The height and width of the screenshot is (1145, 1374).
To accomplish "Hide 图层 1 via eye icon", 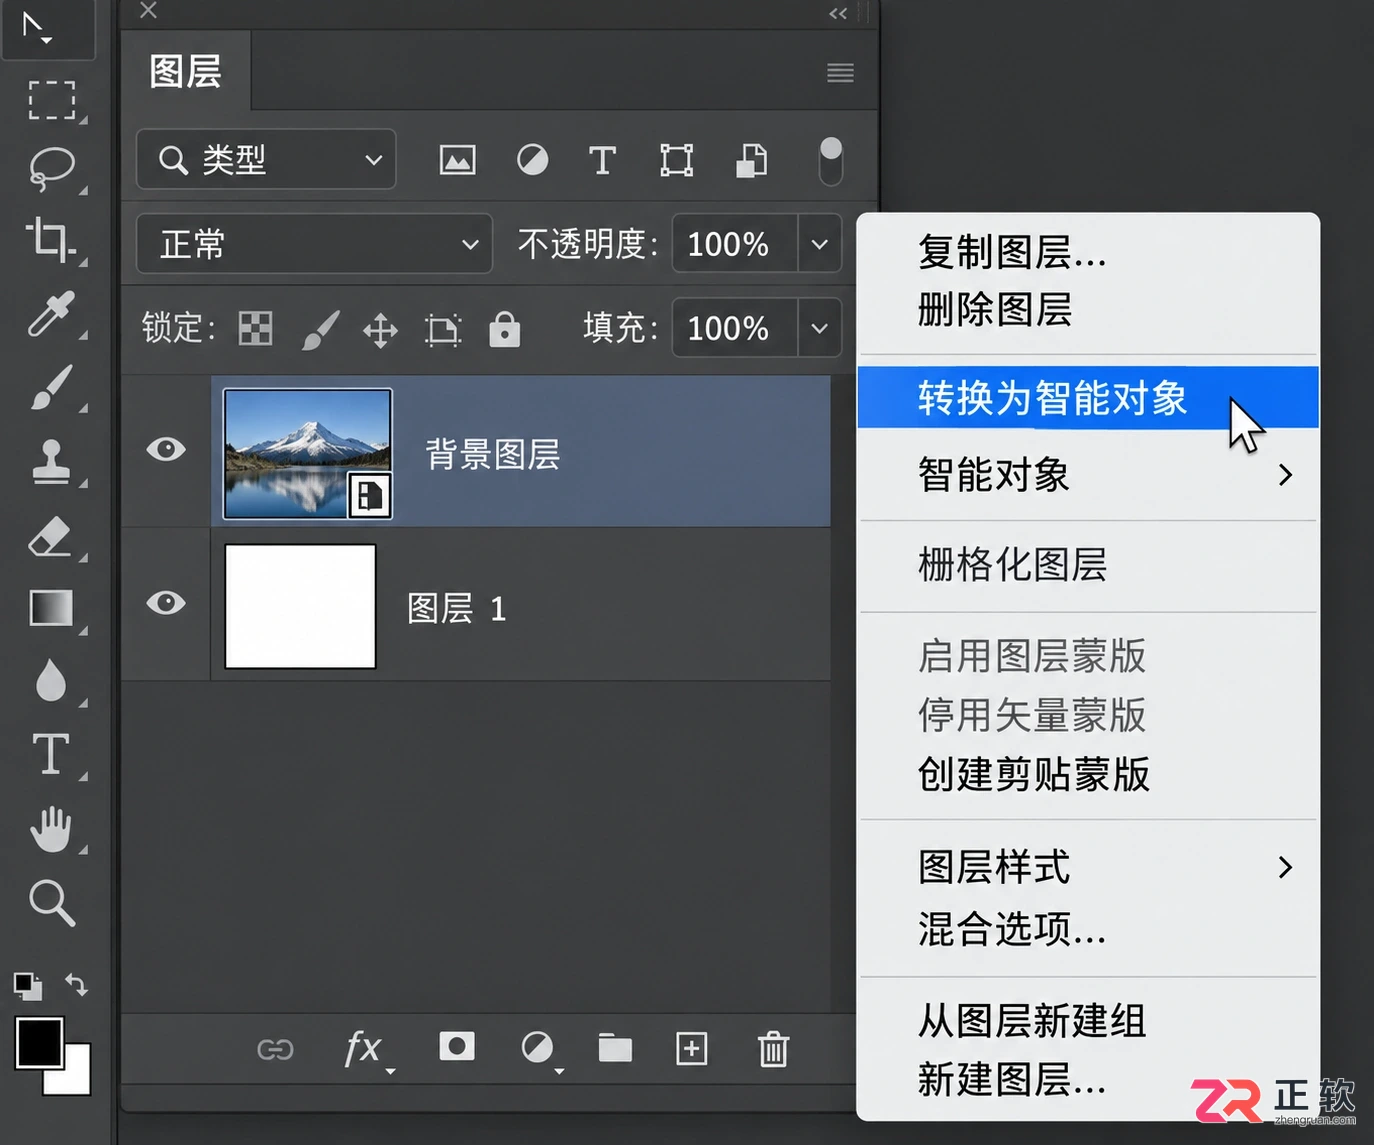I will [x=166, y=603].
